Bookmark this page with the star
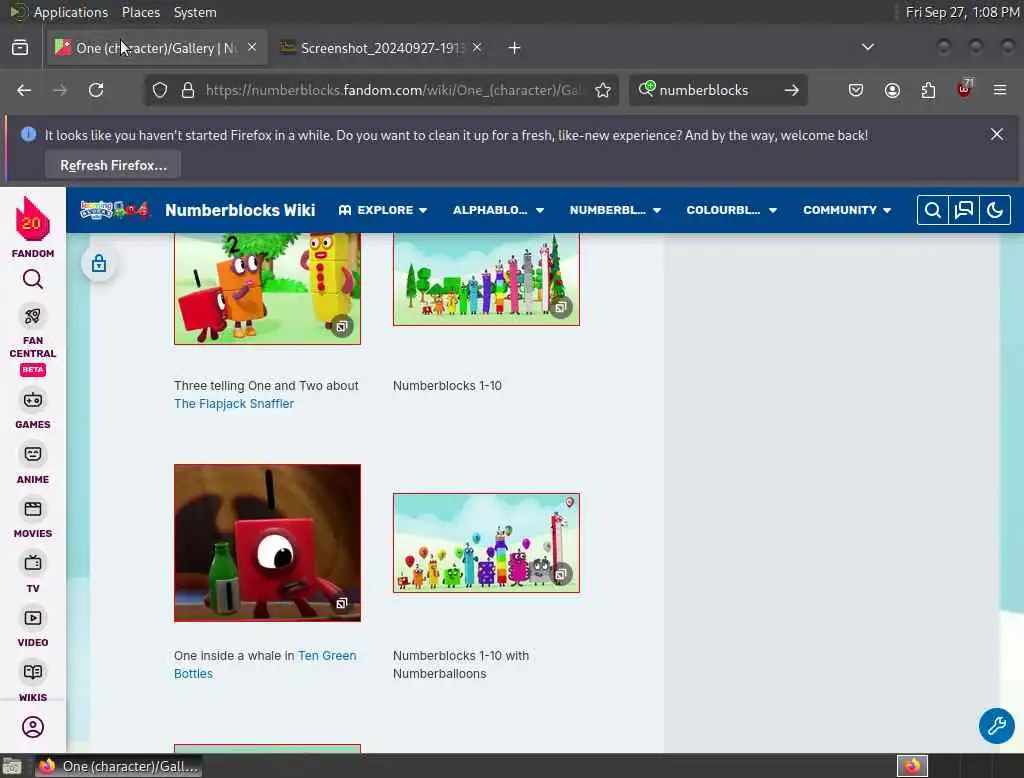Screen dimensions: 1024x778 (x=603, y=90)
